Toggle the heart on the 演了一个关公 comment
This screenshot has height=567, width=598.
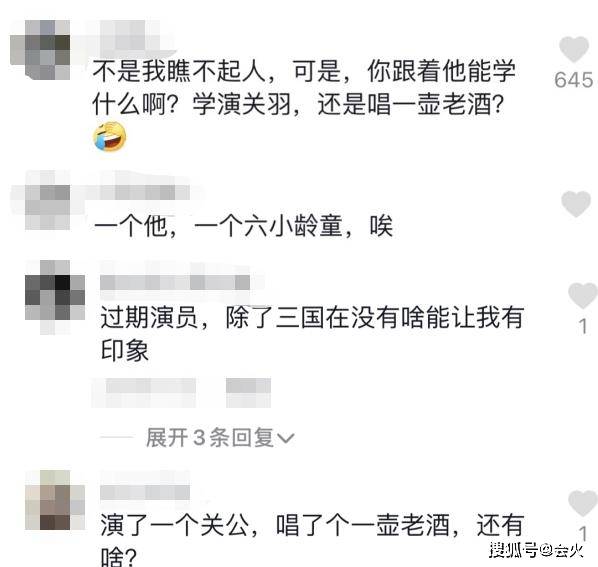click(582, 503)
